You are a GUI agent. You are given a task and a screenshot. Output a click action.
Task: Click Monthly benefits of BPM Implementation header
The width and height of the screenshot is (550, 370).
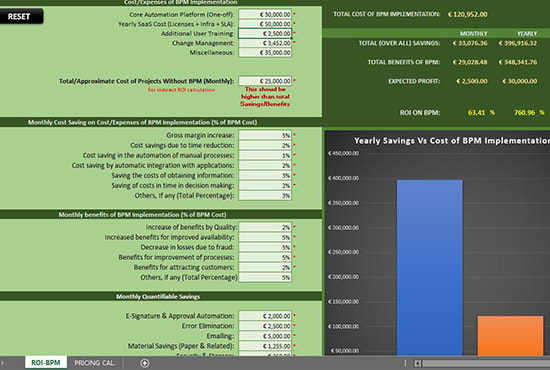tap(142, 215)
